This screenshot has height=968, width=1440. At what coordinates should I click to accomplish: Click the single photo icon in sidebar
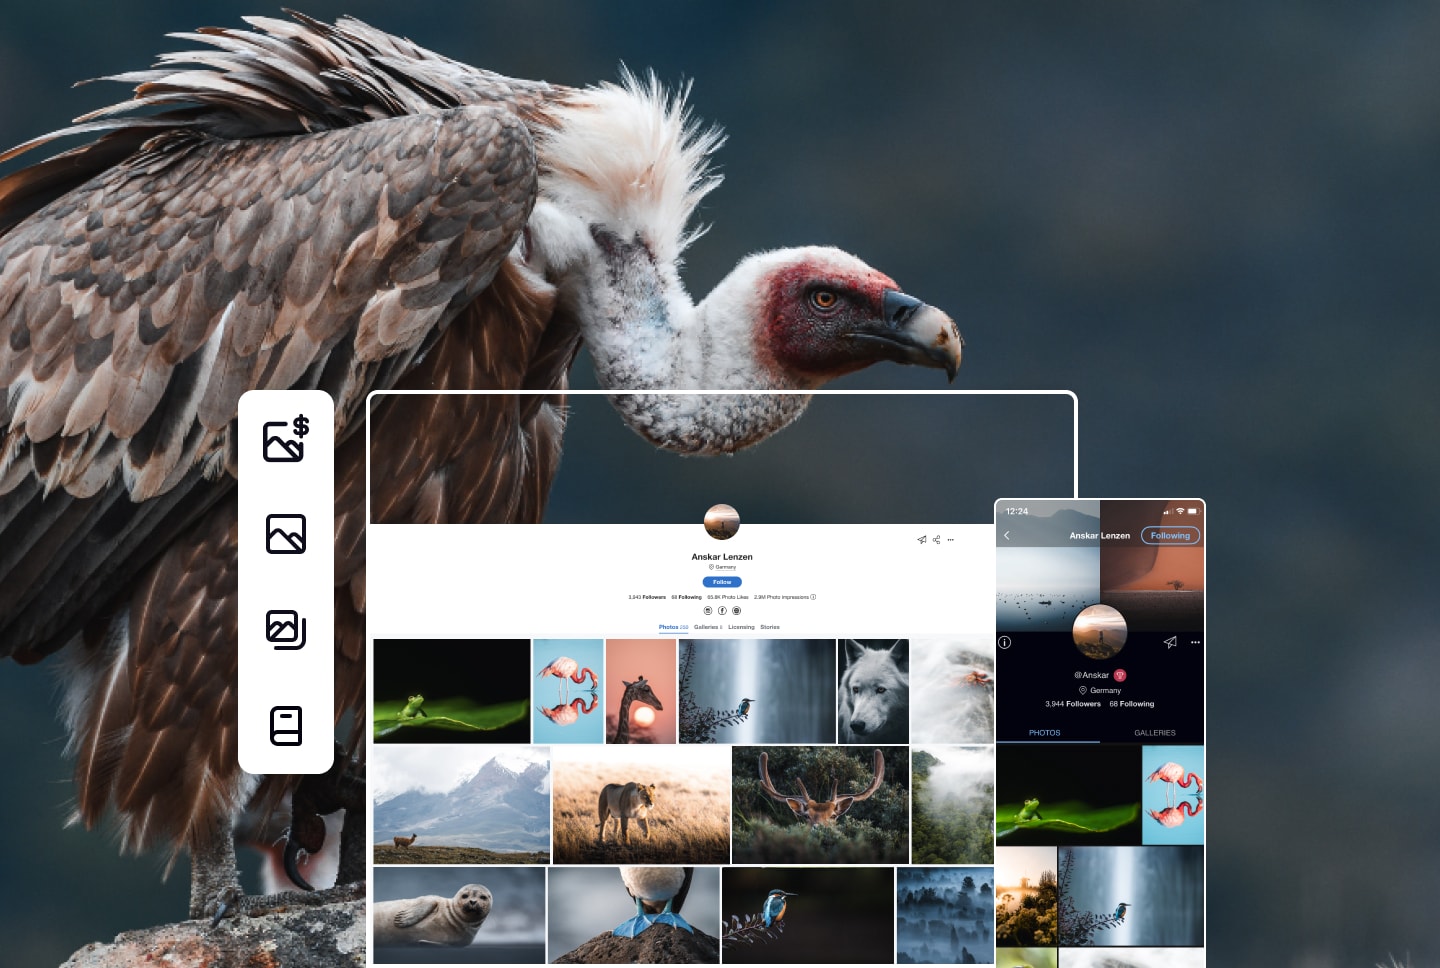[286, 534]
